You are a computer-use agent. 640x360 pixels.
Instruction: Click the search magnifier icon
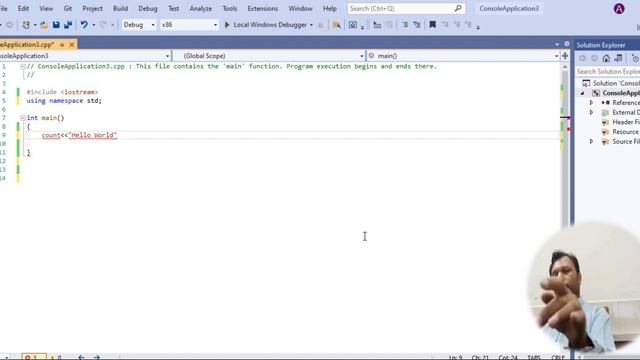click(x=458, y=8)
